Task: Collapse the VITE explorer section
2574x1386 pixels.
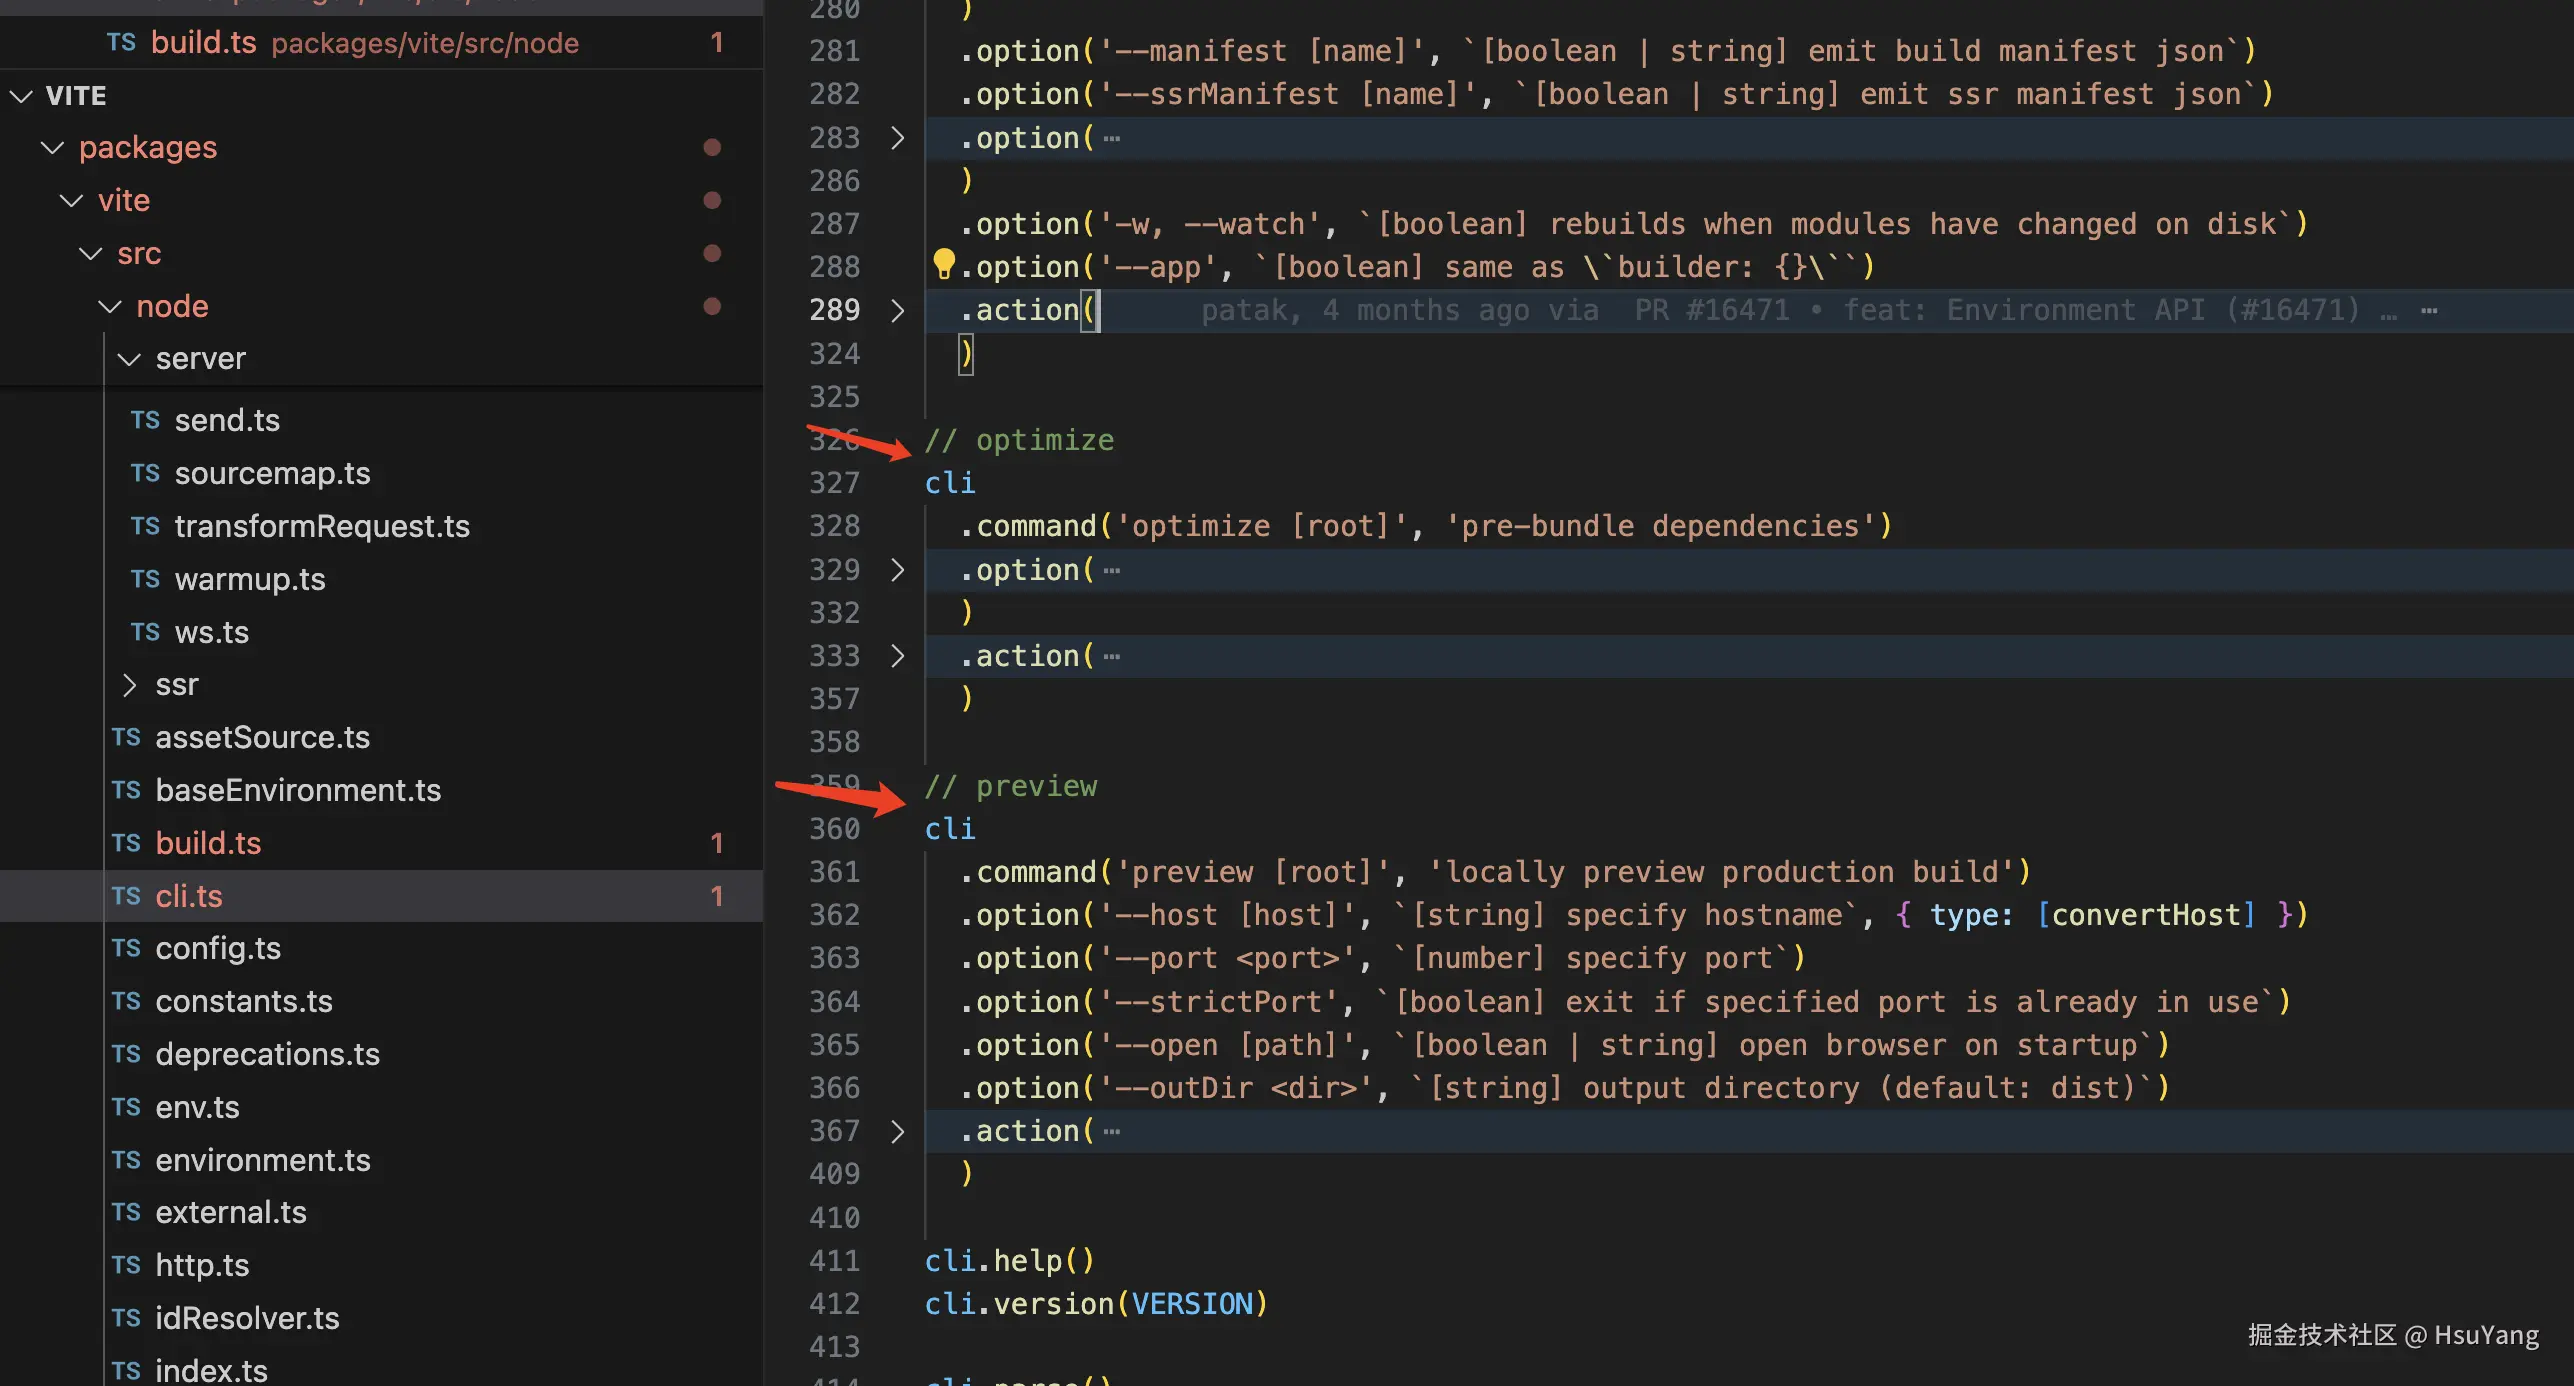Action: pyautogui.click(x=21, y=96)
